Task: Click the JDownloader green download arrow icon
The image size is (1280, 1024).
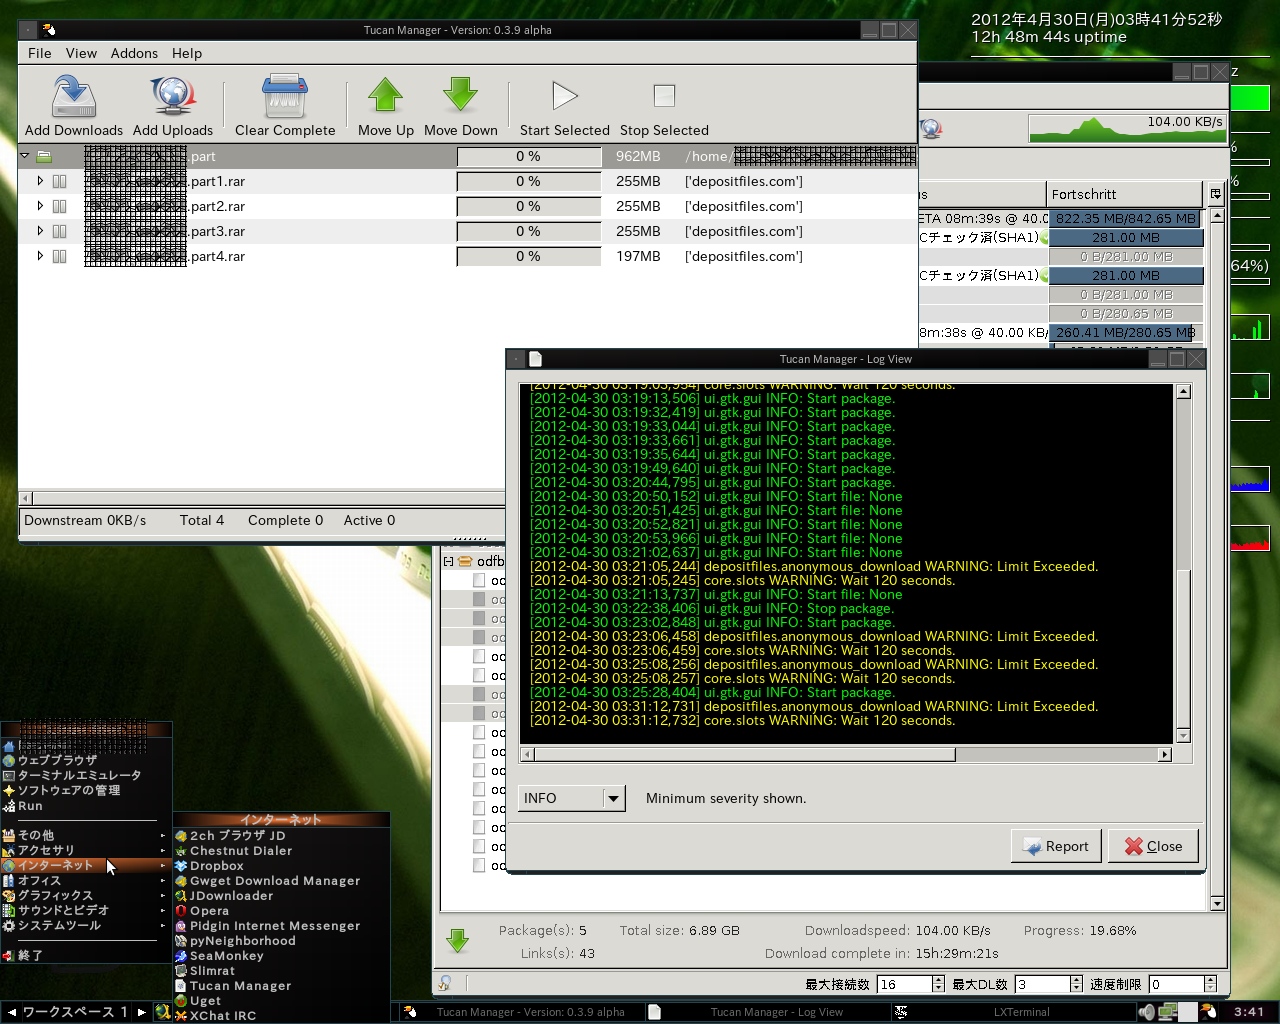Action: click(x=458, y=940)
